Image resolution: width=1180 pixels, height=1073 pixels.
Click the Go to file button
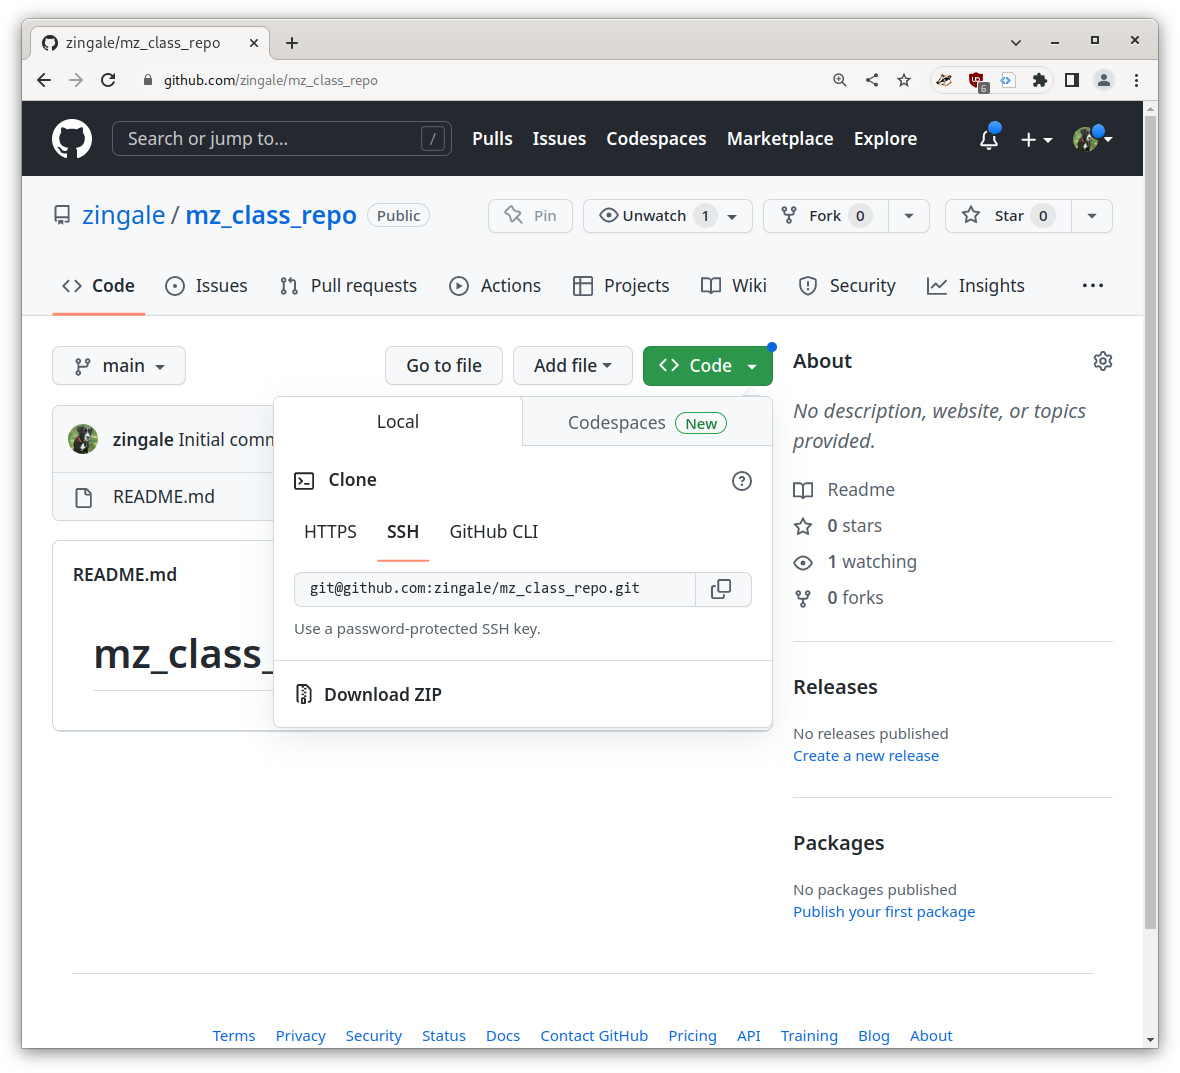coord(443,365)
